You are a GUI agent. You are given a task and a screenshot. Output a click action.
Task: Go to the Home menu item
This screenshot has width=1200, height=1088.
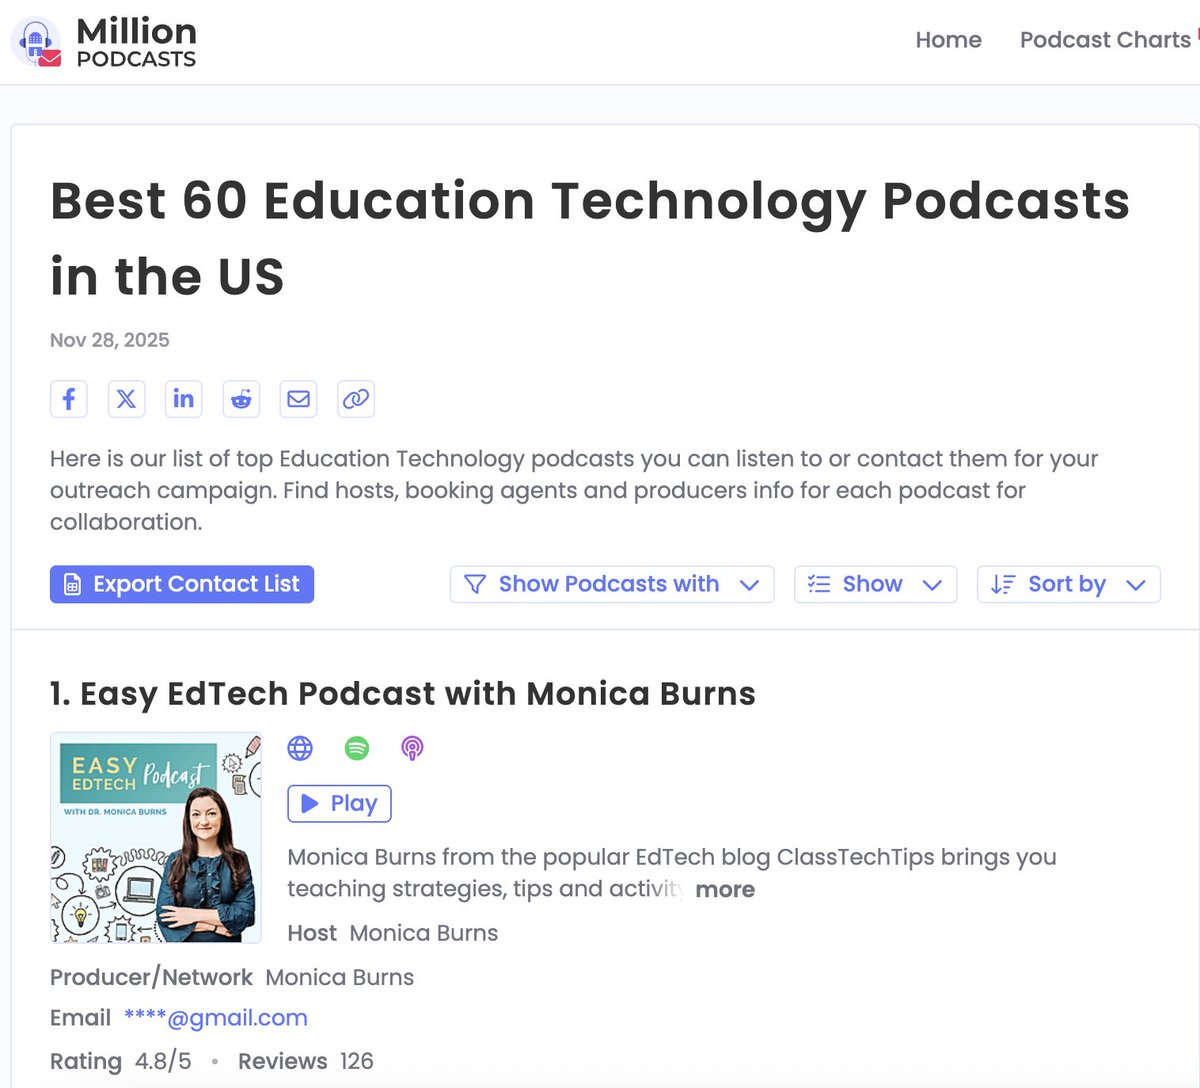coord(948,40)
